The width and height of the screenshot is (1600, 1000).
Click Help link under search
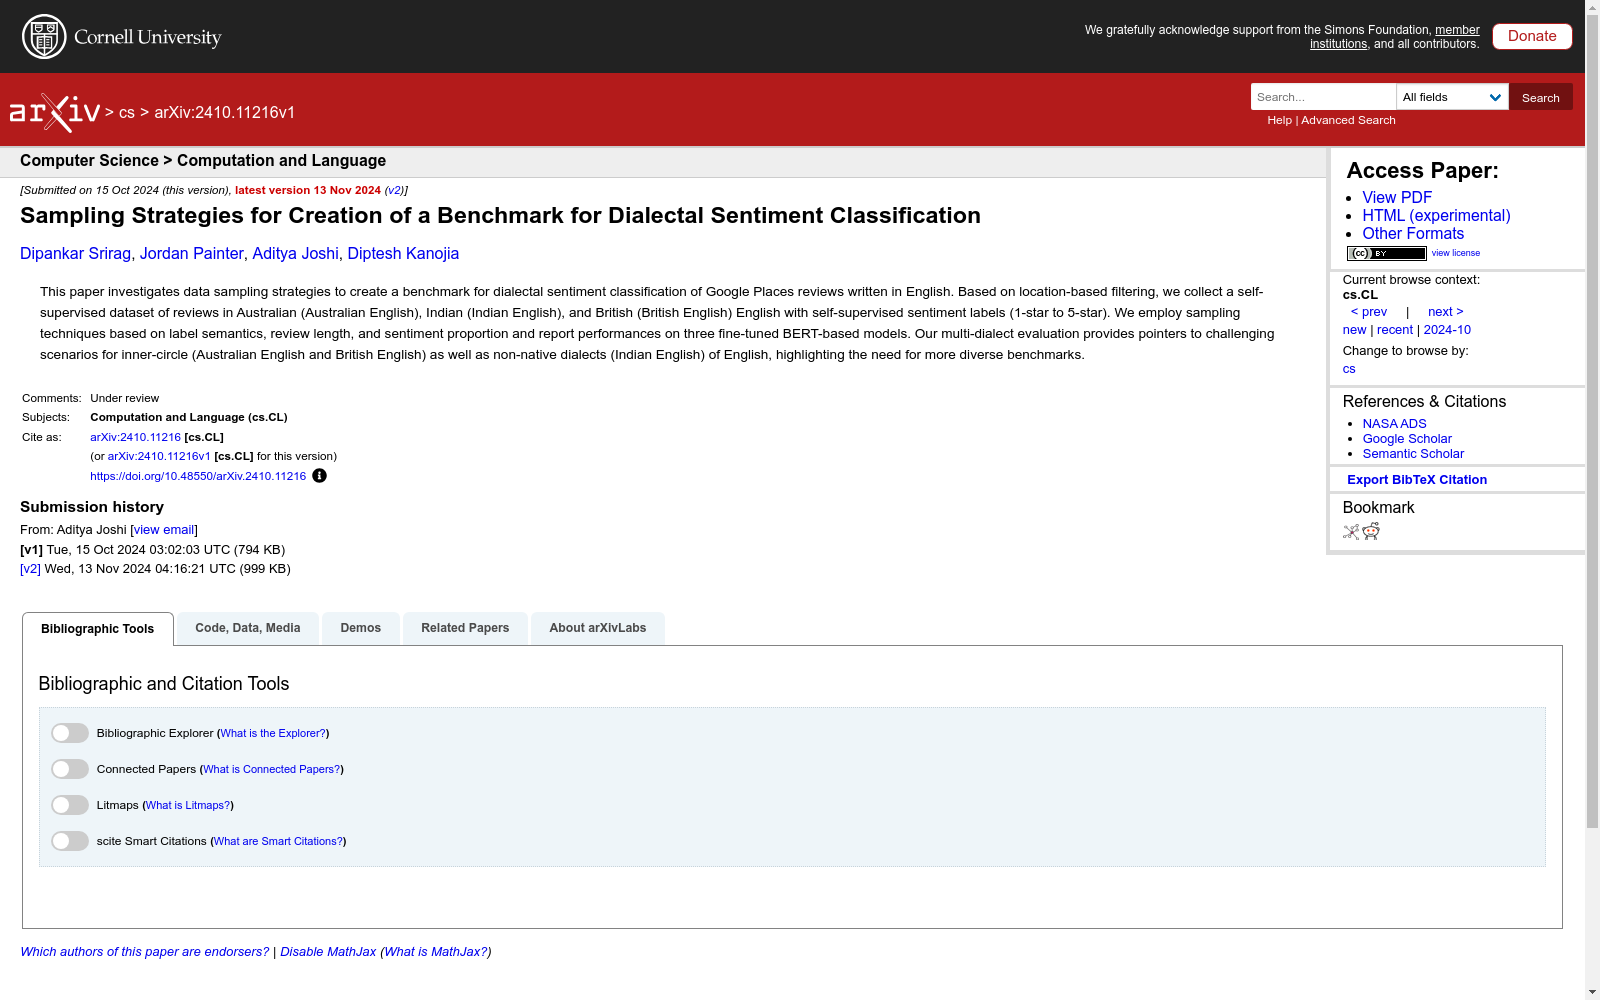tap(1279, 120)
